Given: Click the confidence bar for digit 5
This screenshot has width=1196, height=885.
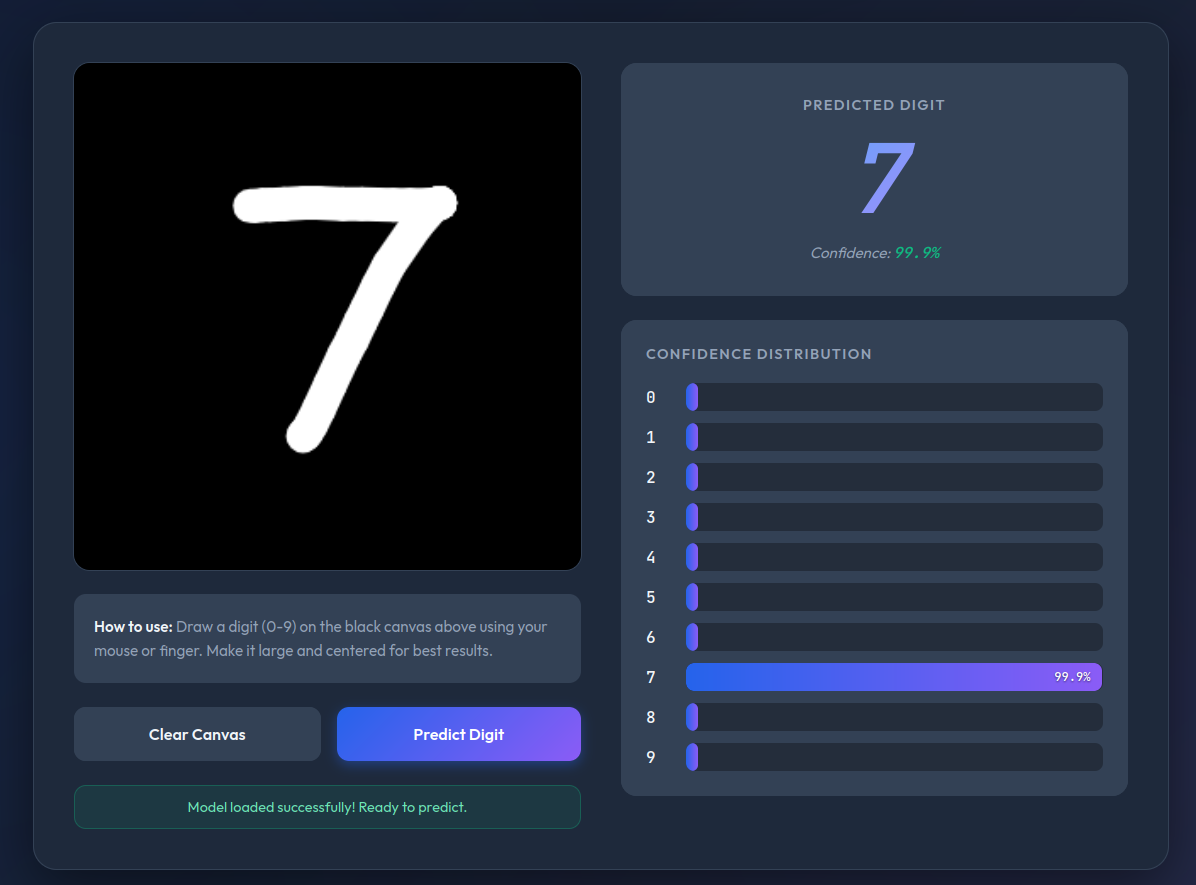Looking at the screenshot, I should (893, 597).
